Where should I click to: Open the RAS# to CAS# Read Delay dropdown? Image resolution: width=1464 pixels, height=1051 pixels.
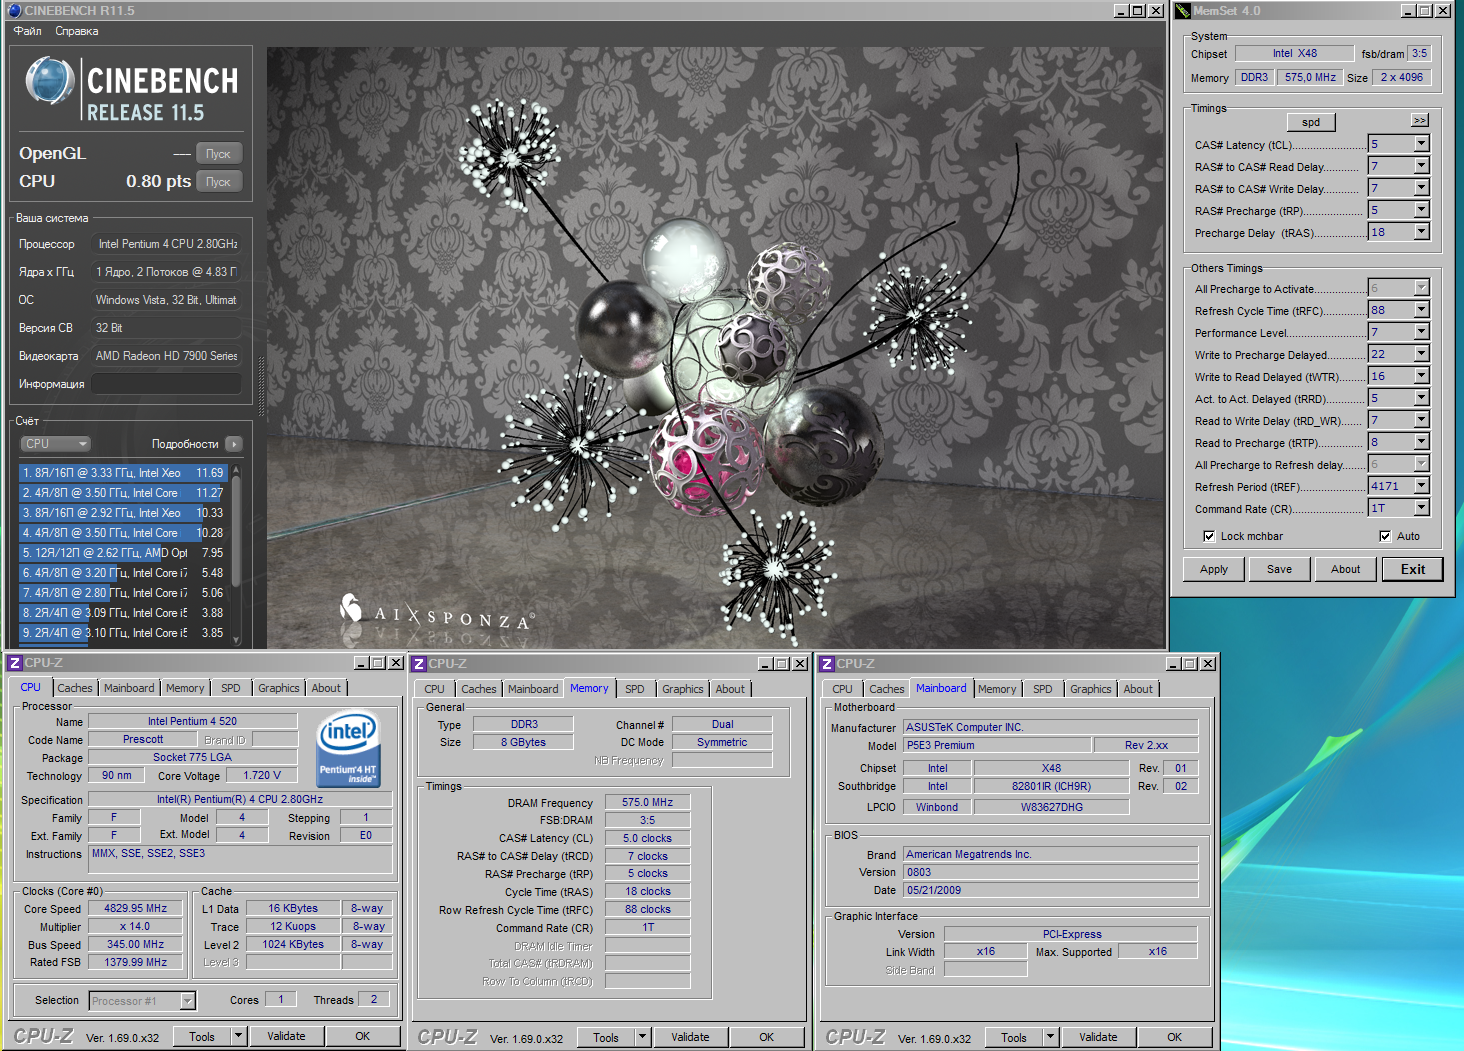1421,166
